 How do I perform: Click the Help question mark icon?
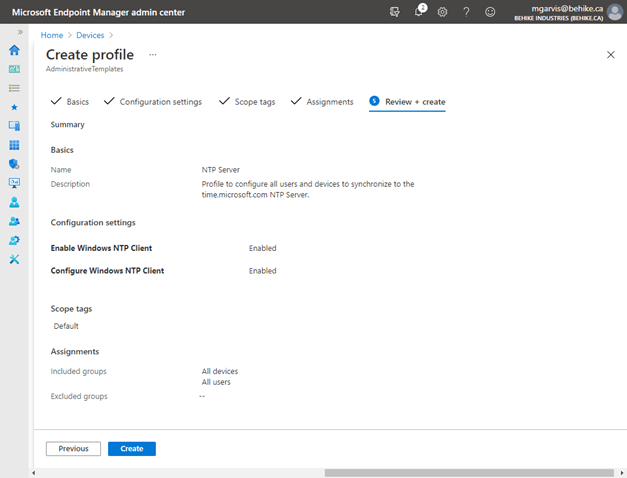(466, 12)
